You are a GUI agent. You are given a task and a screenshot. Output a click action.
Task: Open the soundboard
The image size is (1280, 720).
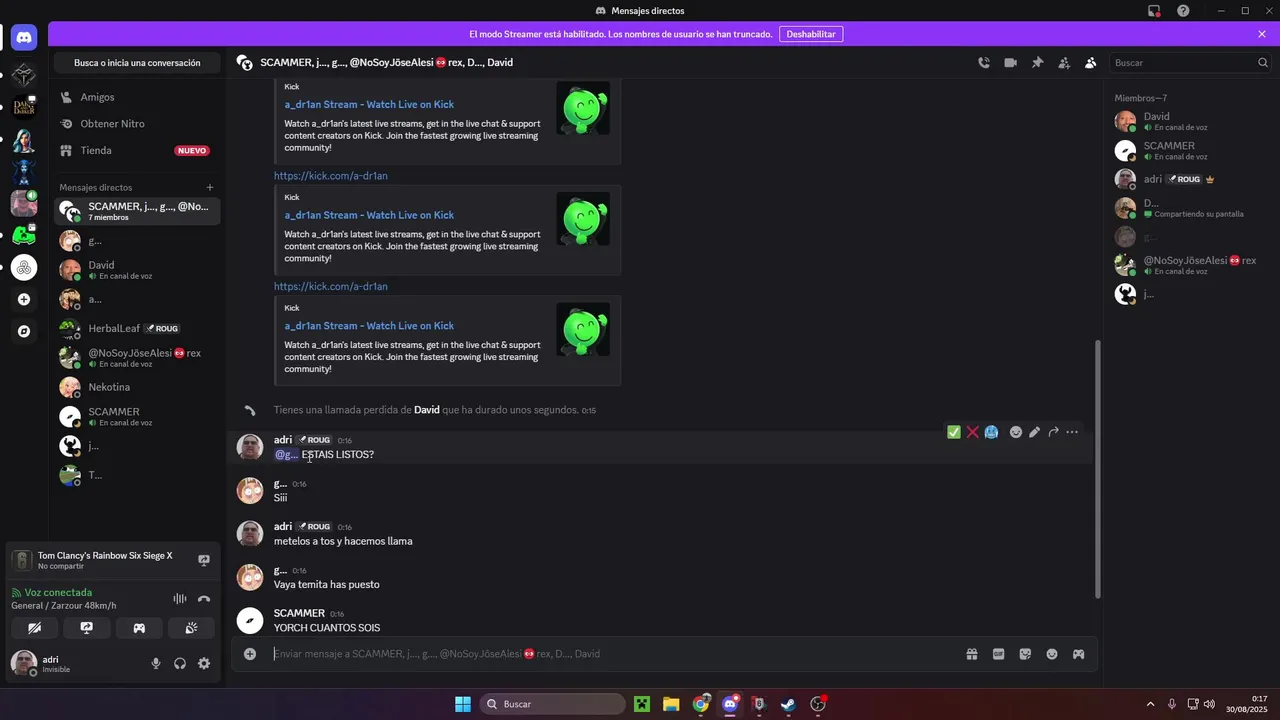[x=191, y=628]
